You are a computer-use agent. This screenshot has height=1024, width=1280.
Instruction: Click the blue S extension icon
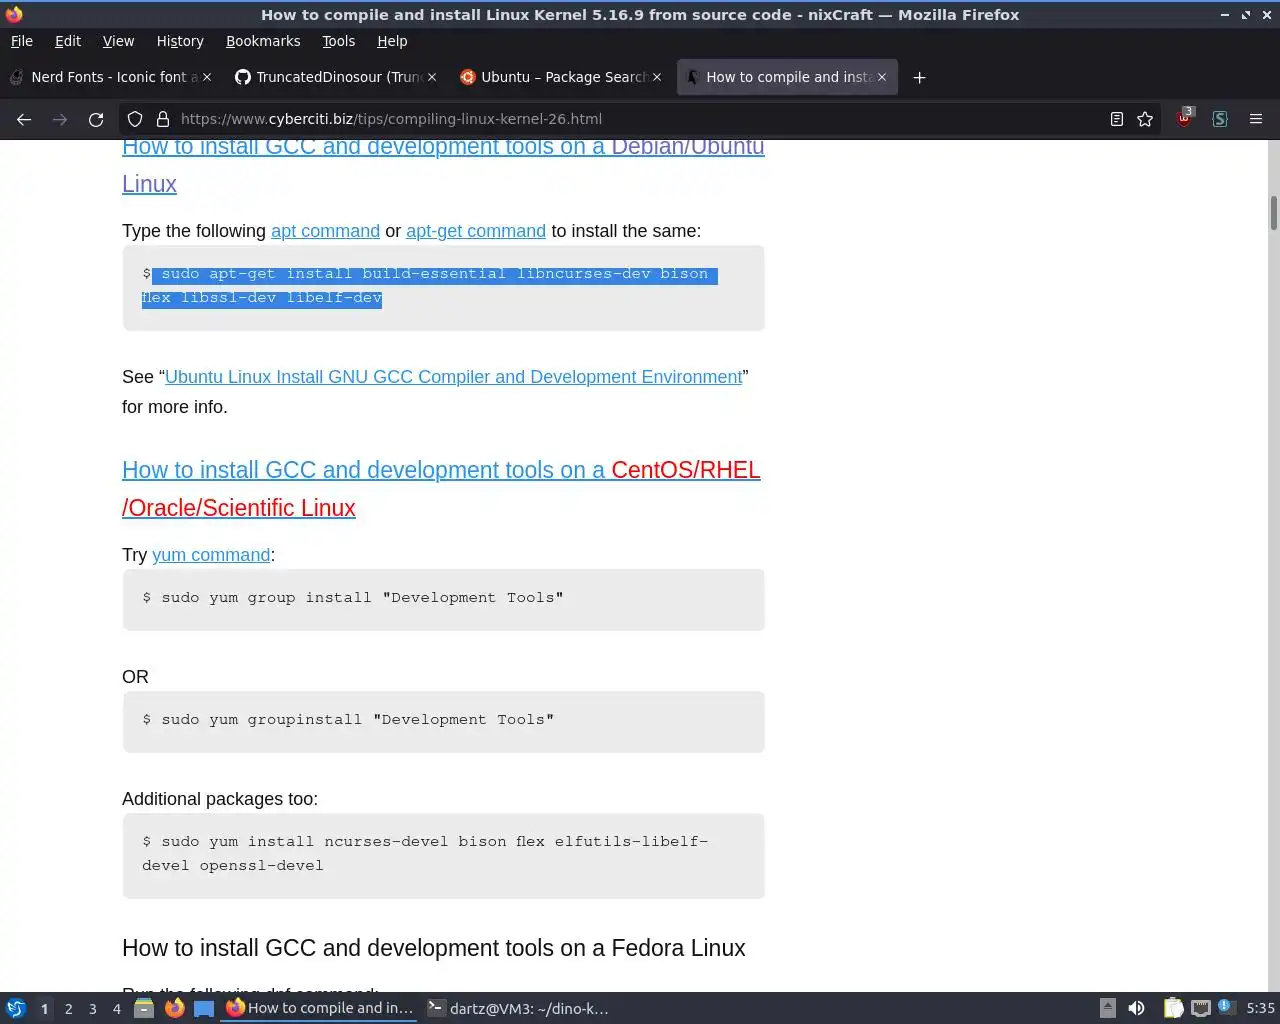click(1220, 119)
